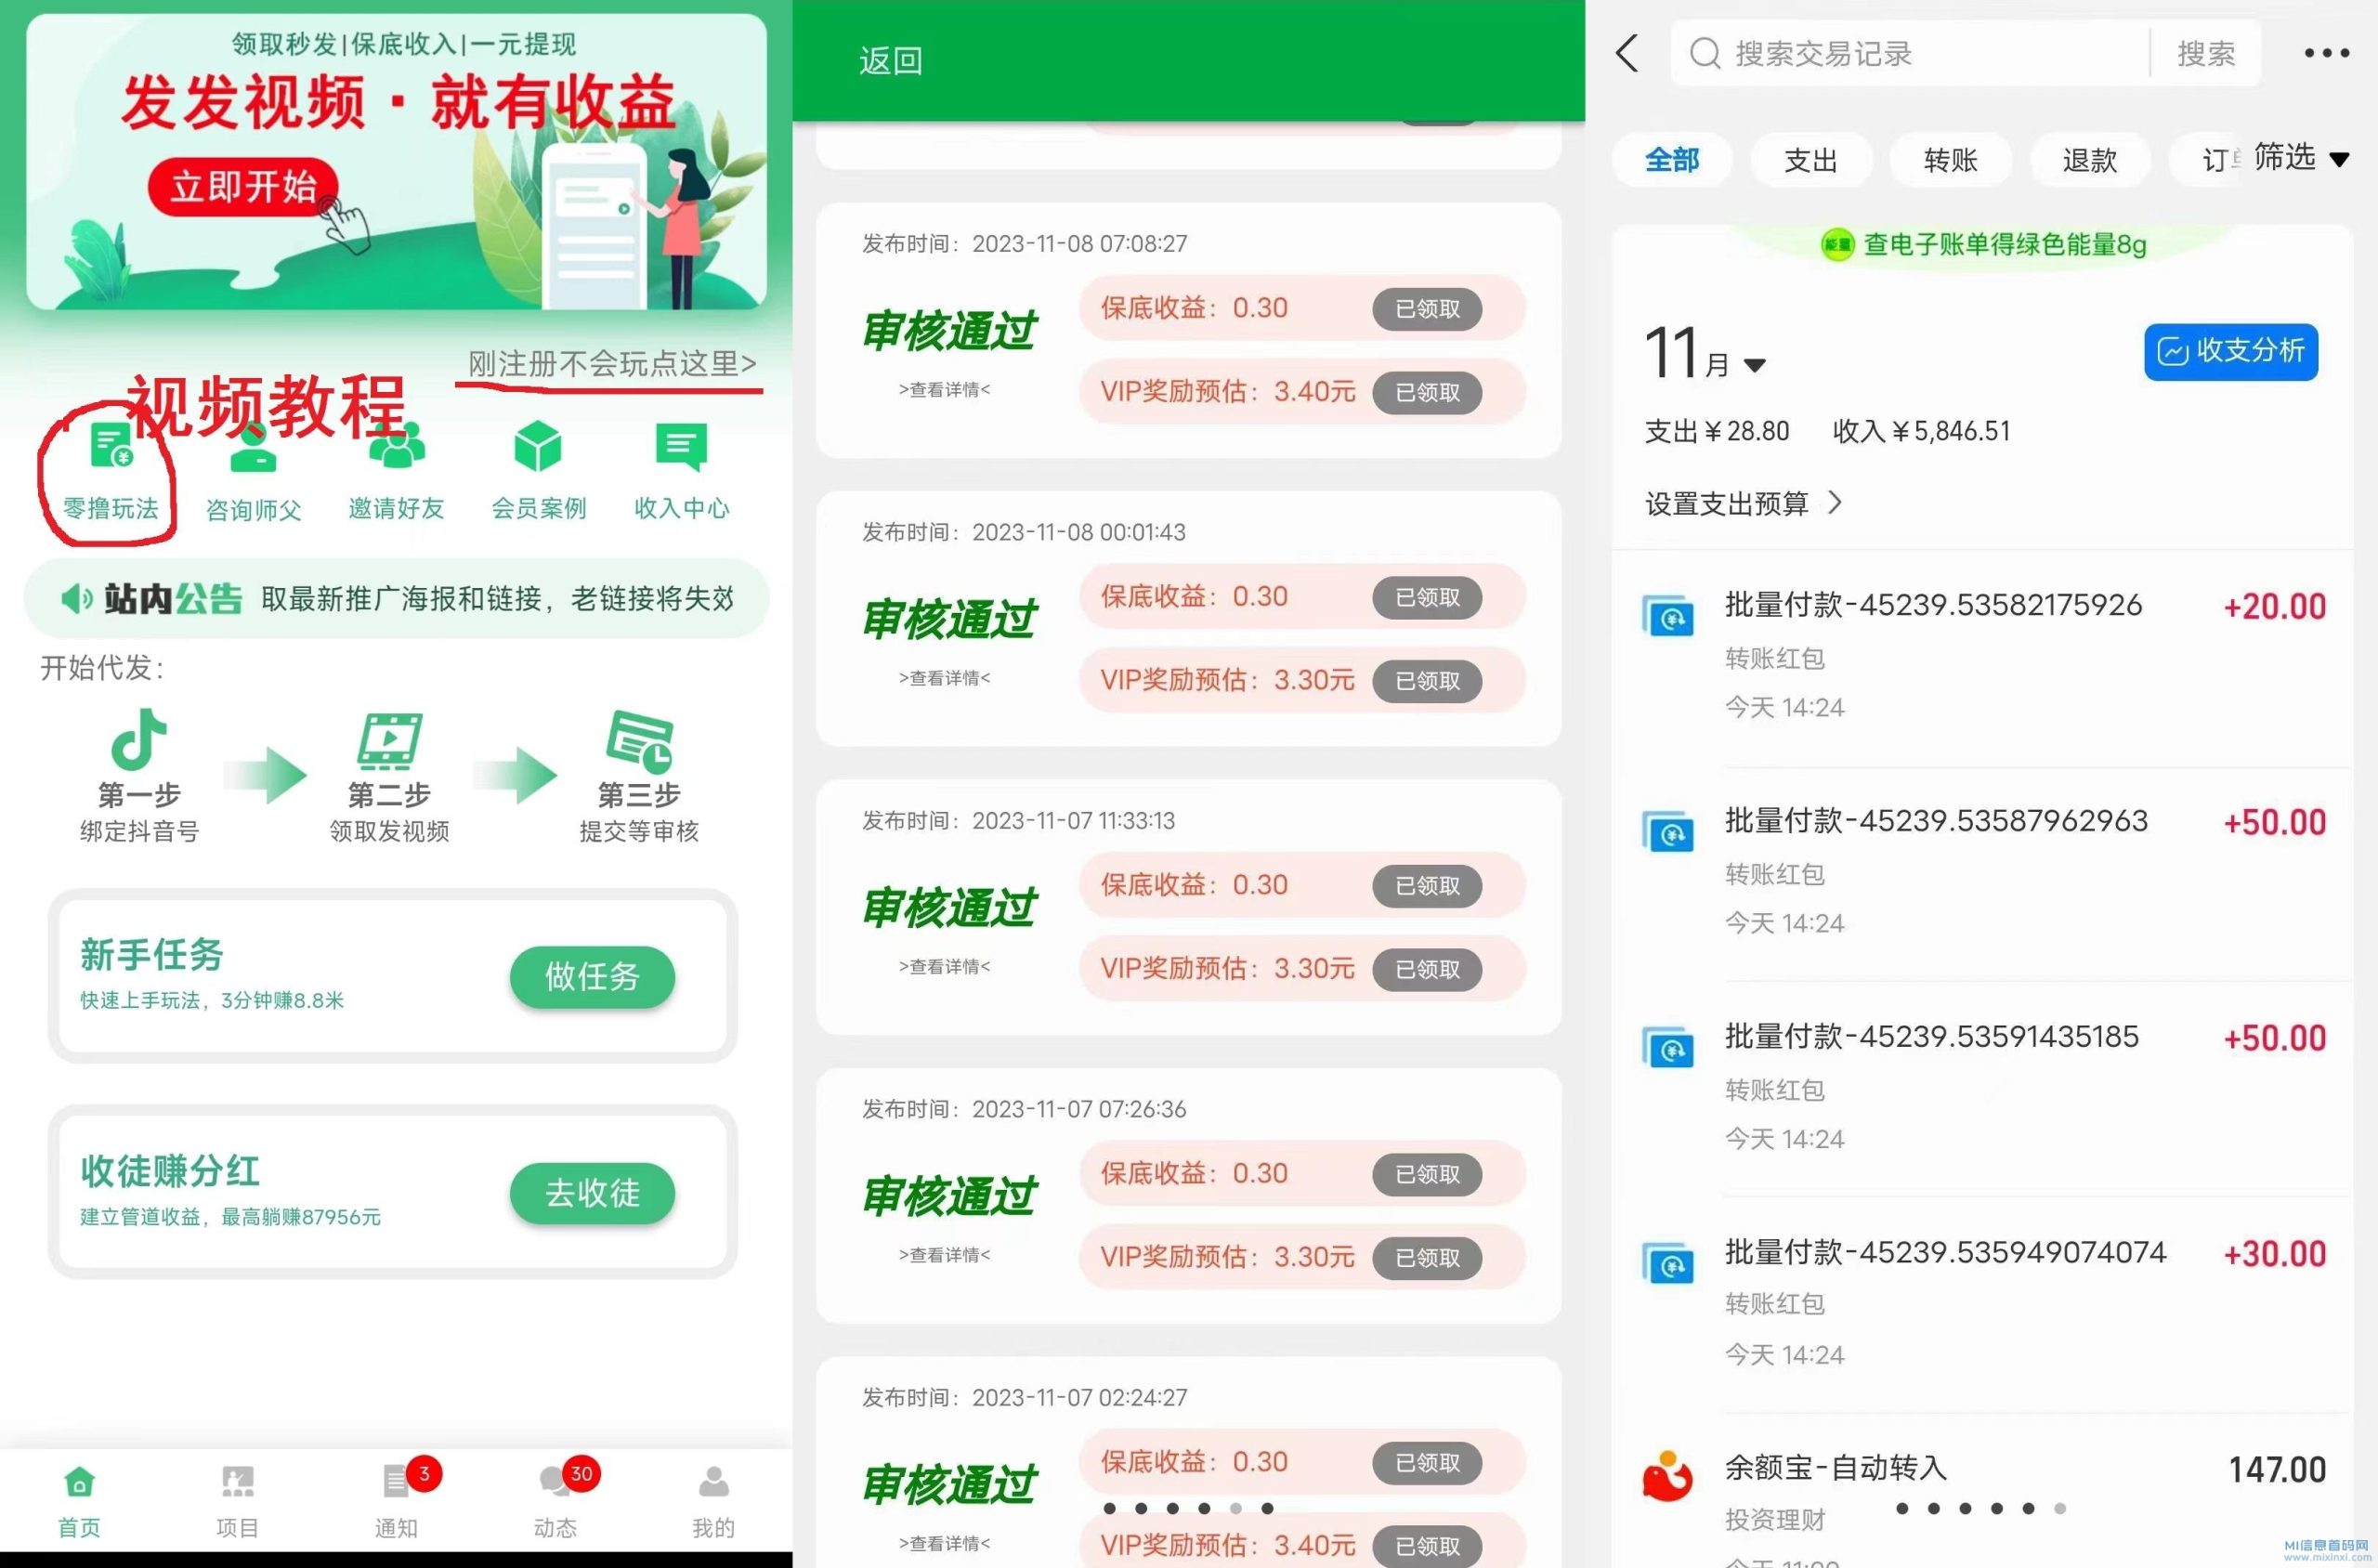Tap 已领取 beside 保底收益 of 11:33:13 record

click(1427, 886)
